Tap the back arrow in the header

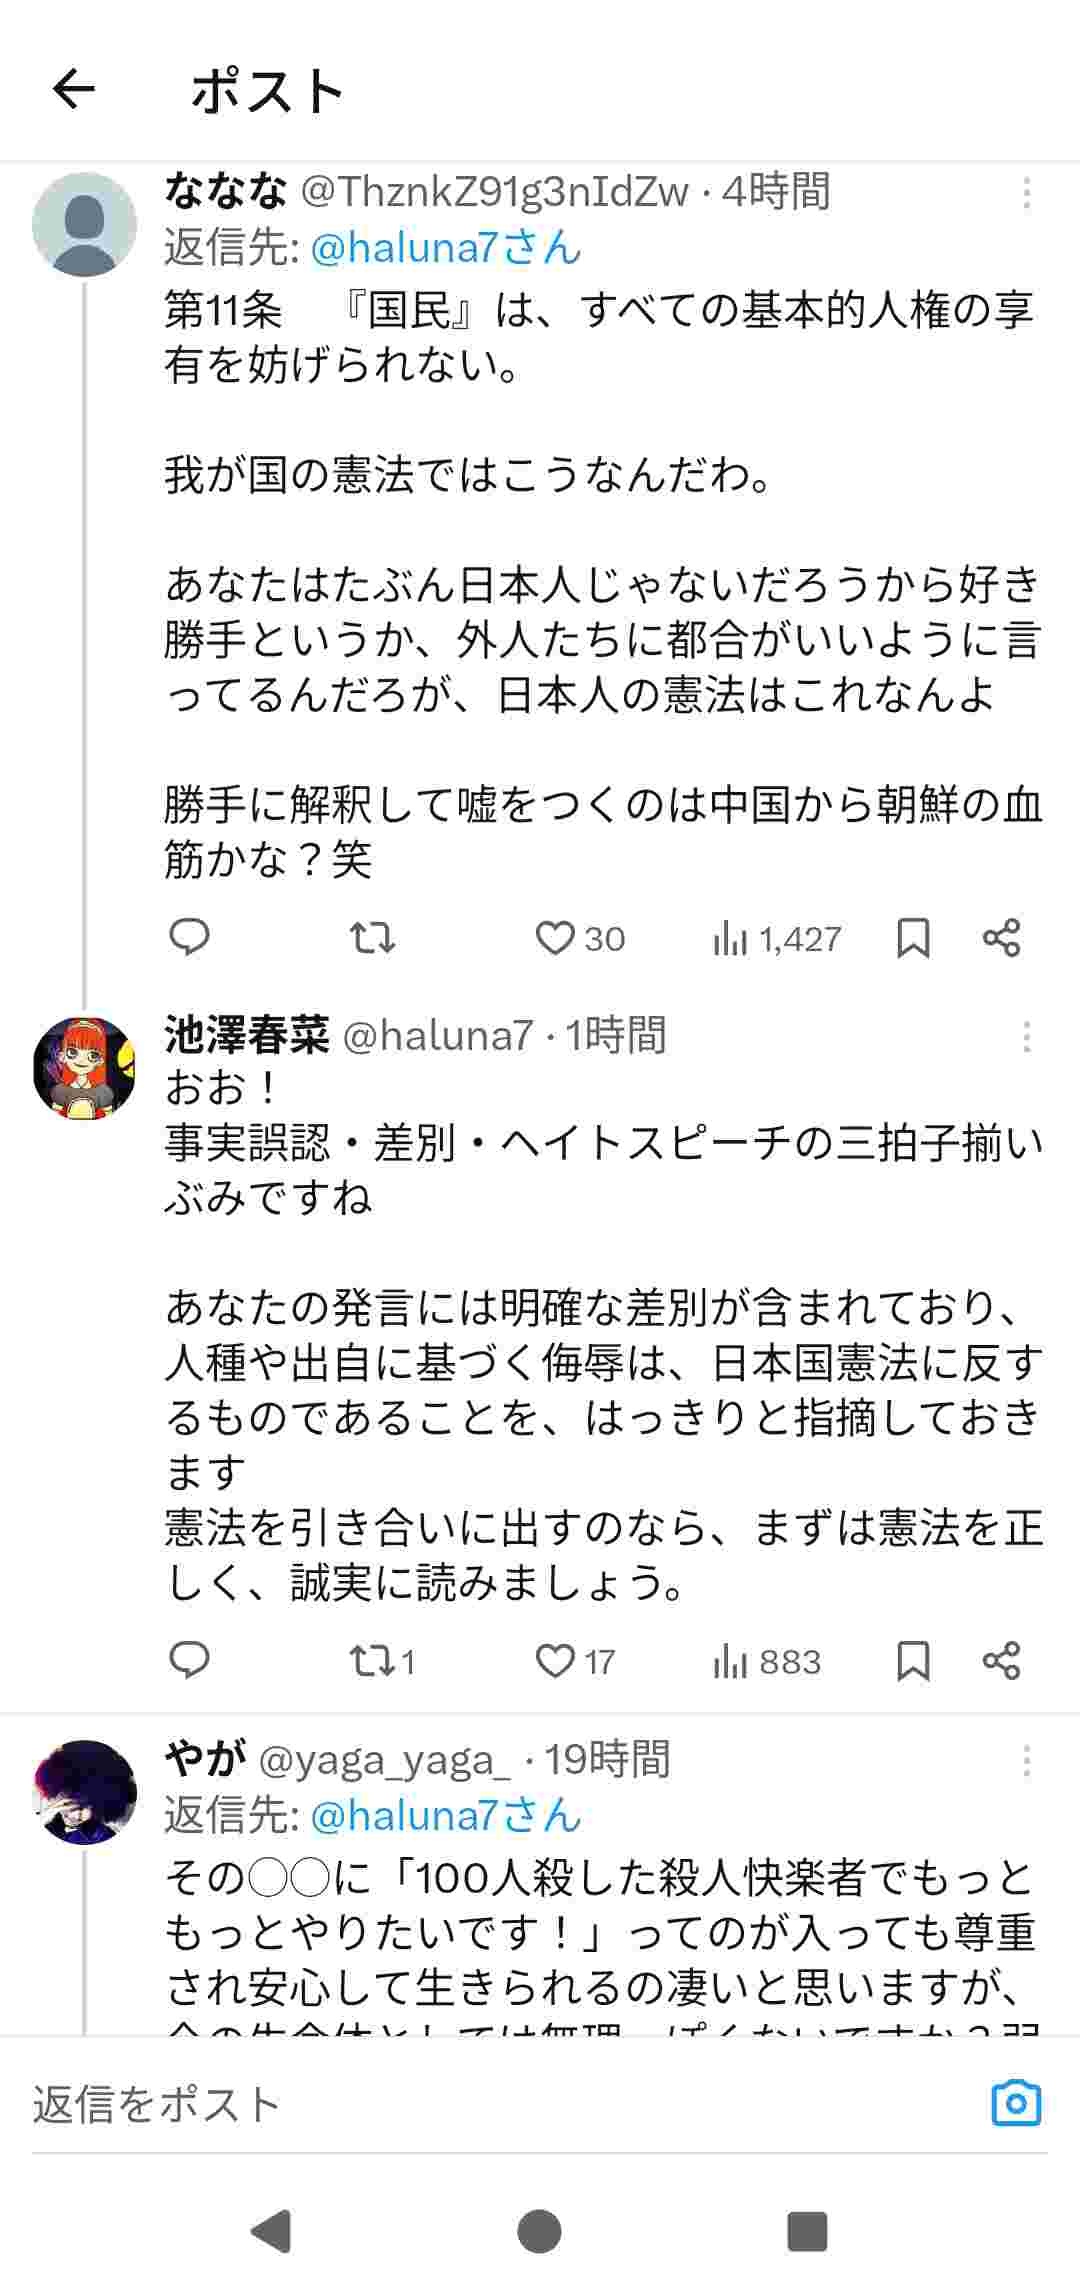coord(74,90)
